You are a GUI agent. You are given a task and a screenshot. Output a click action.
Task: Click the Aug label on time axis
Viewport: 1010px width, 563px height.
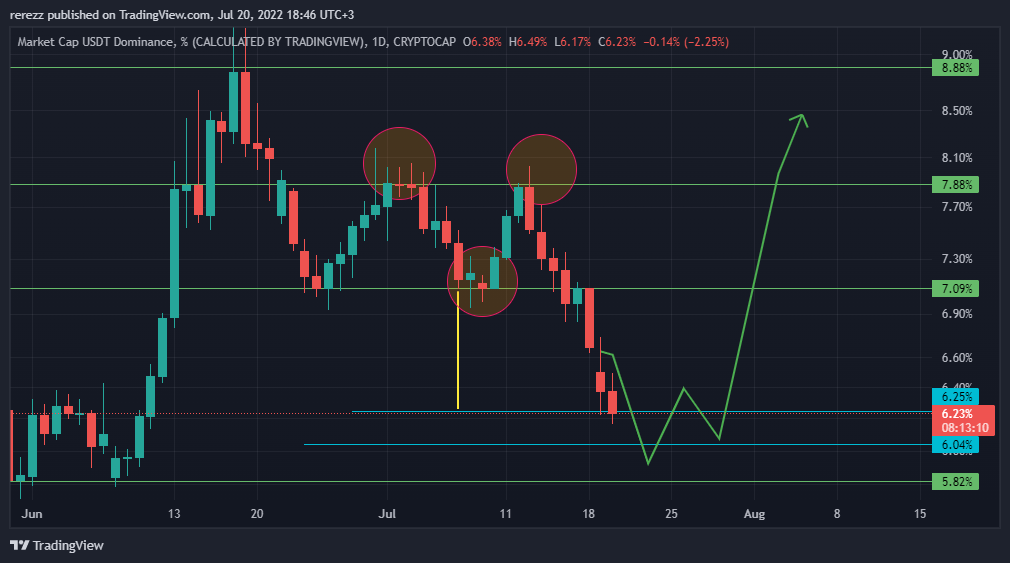tap(754, 513)
